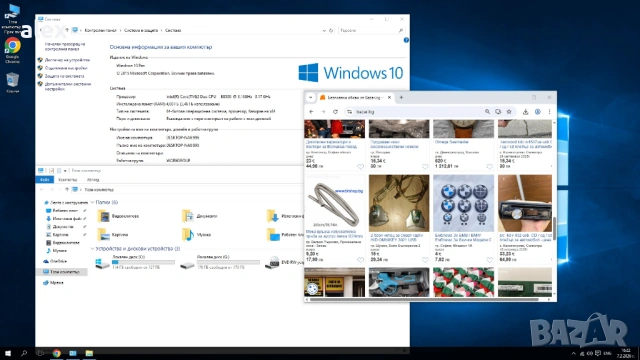
Task: Open Диспечер на устройства link
Action: pos(67,60)
